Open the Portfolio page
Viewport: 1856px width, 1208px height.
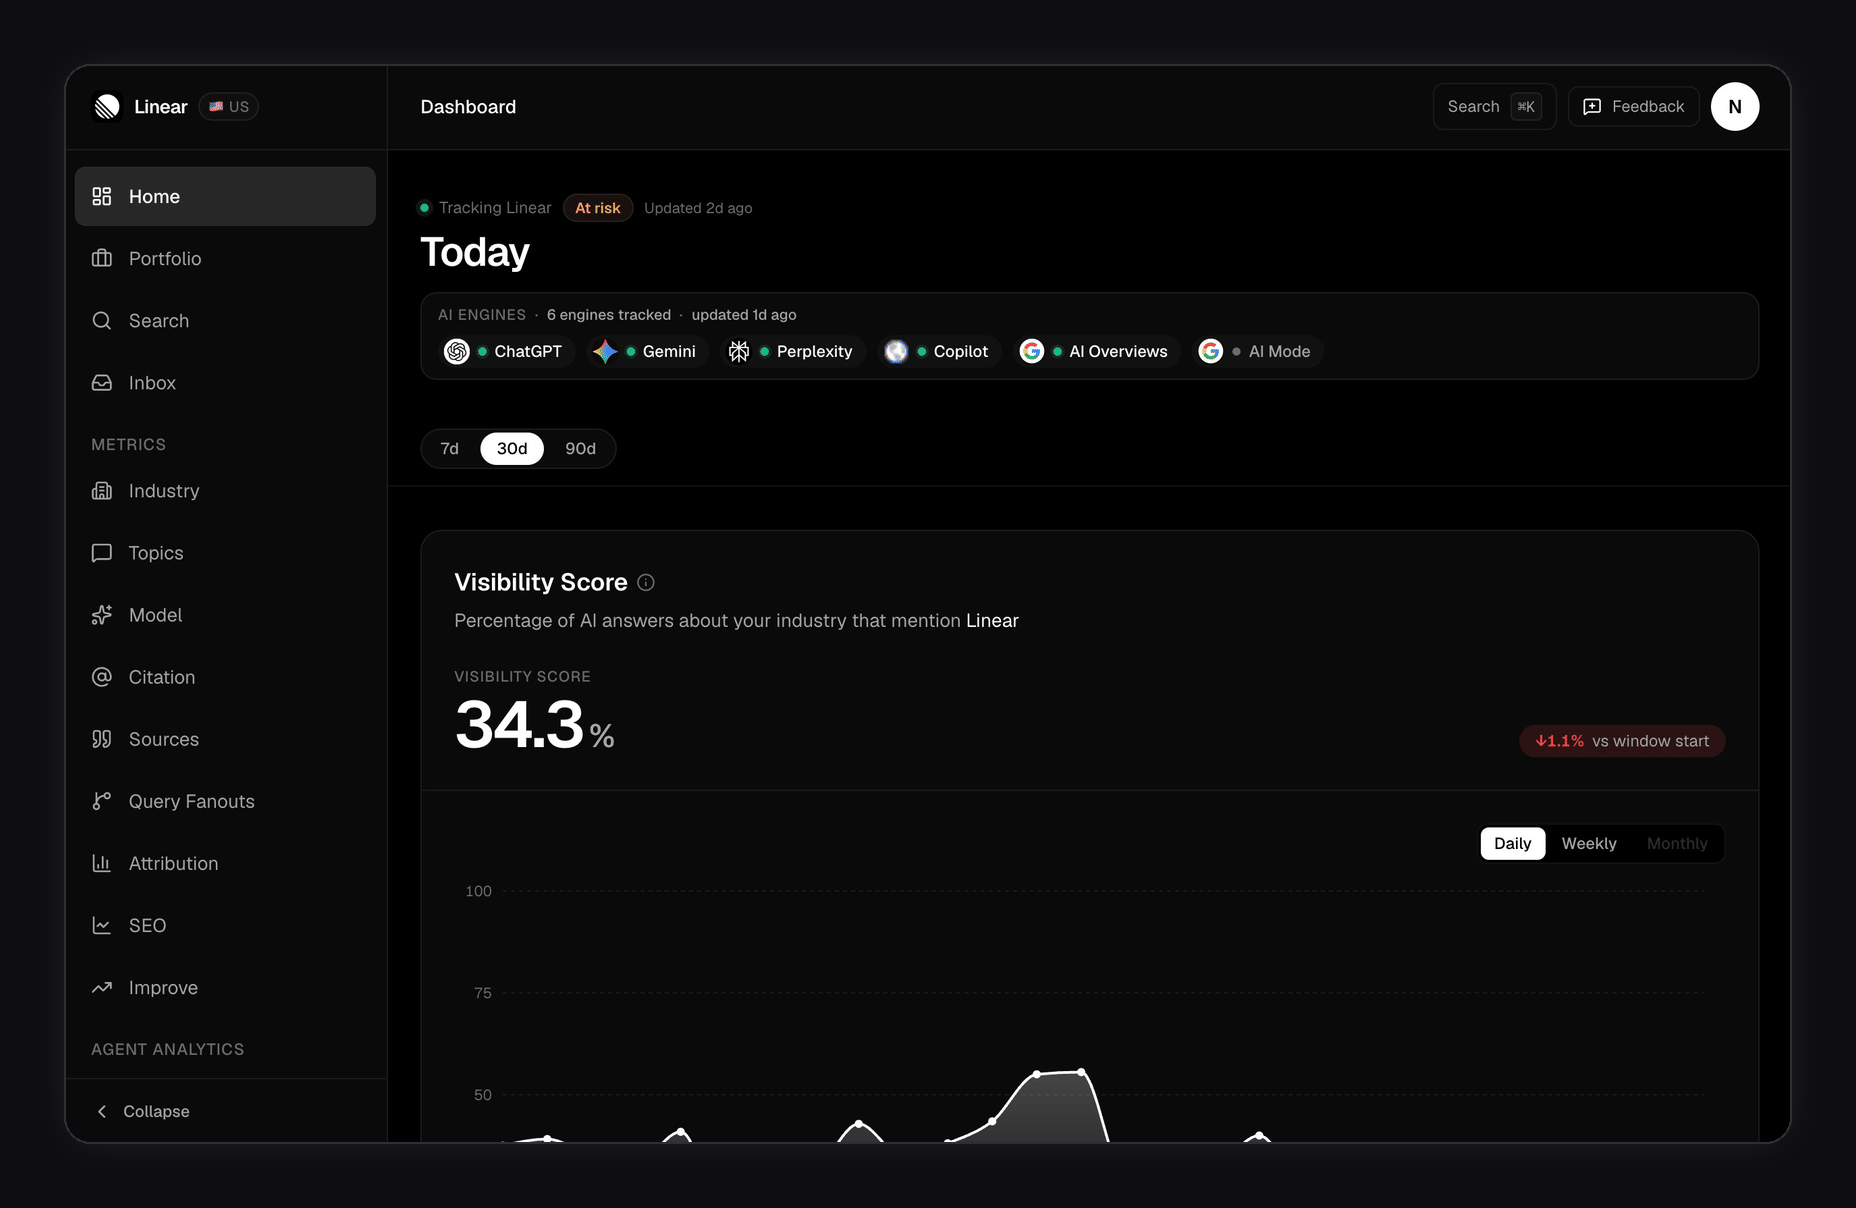[225, 258]
